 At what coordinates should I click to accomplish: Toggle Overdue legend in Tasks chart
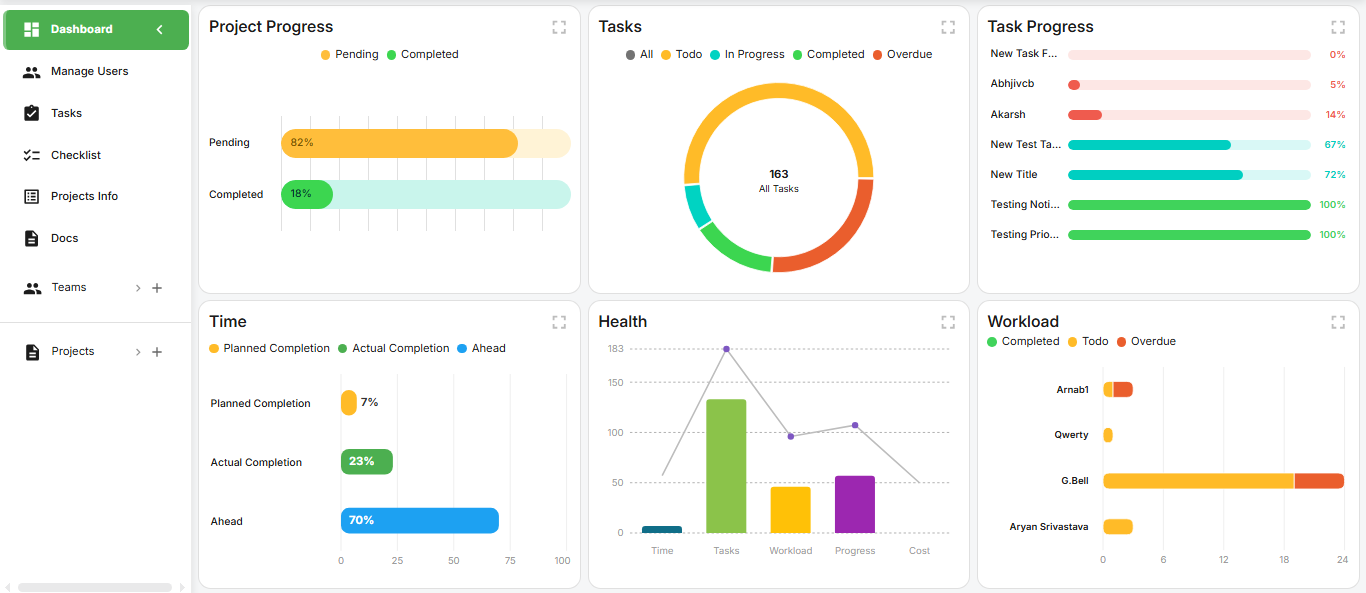902,55
